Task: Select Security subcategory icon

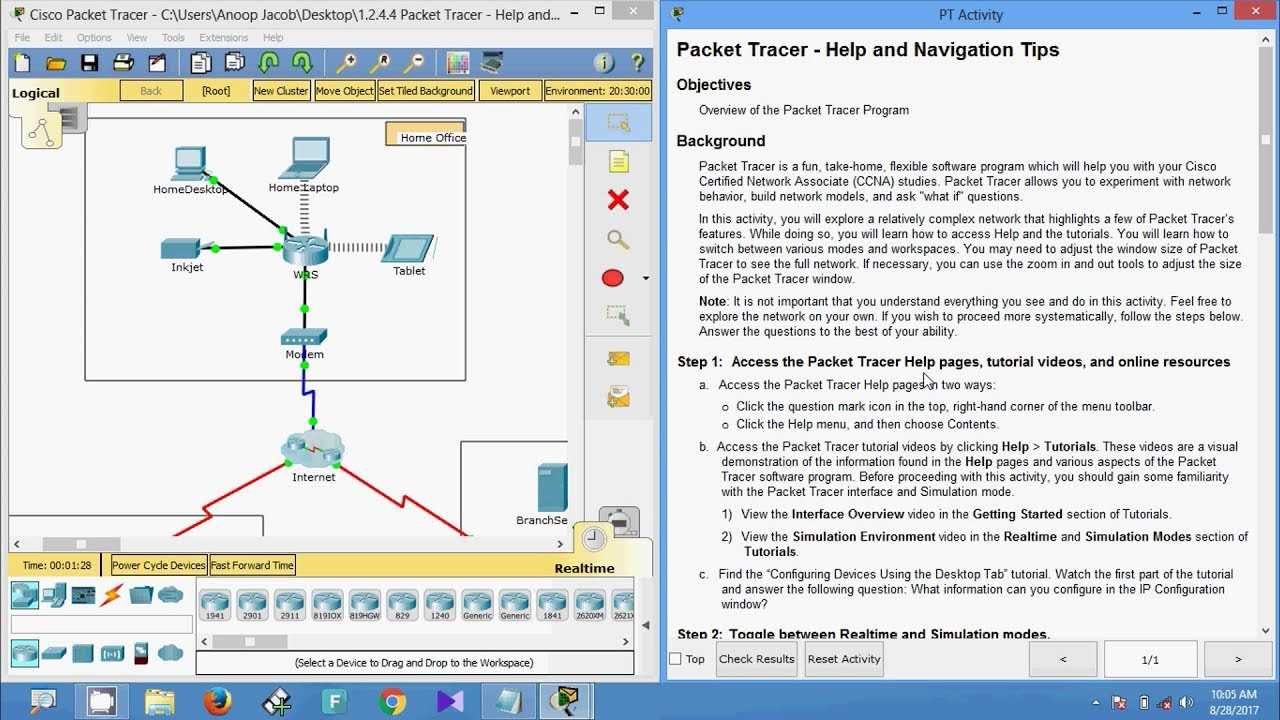Action: pyautogui.click(x=141, y=653)
